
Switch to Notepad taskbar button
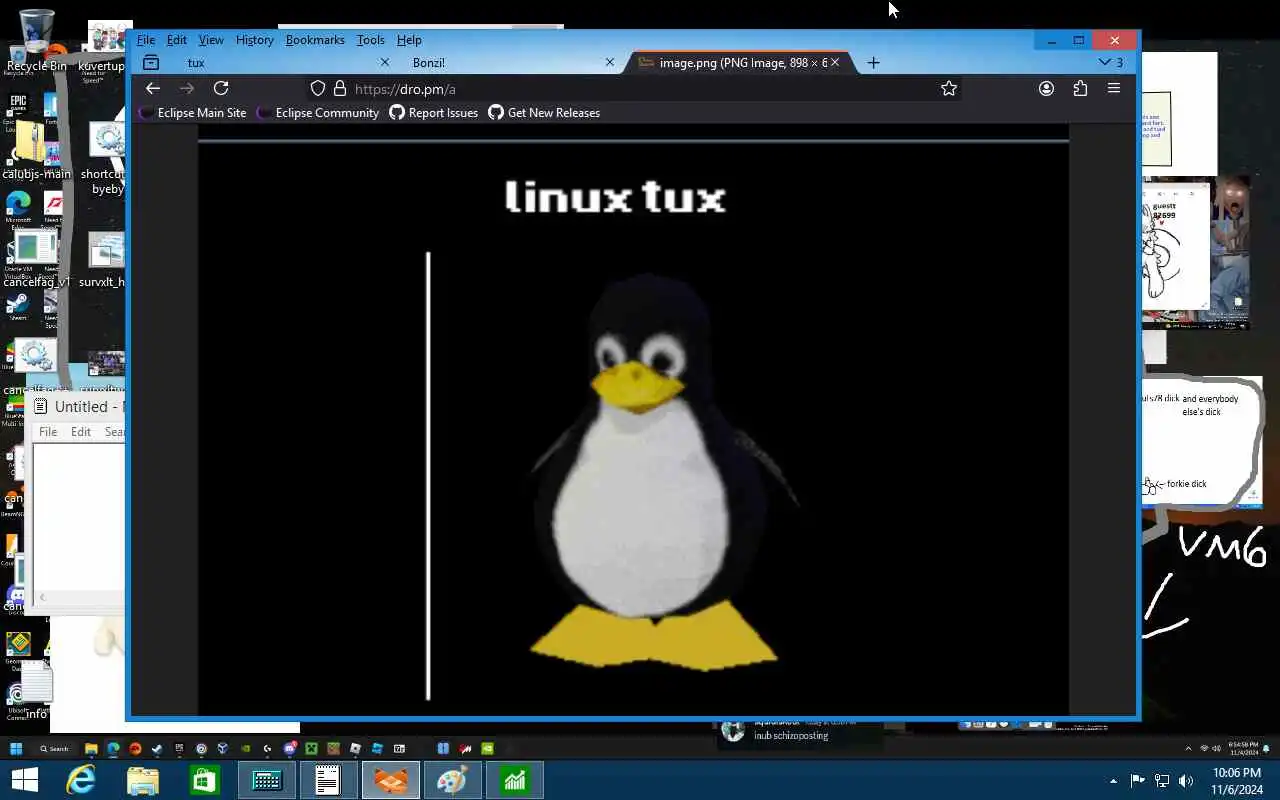tap(329, 780)
